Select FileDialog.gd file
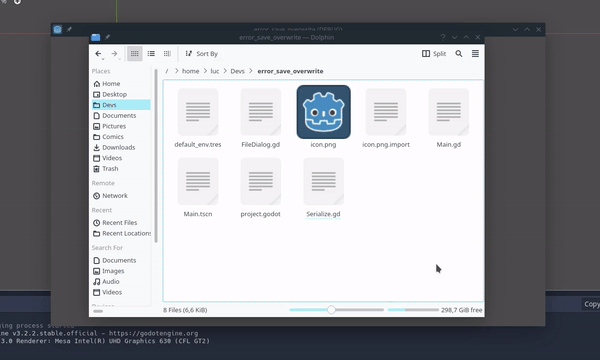600x360 pixels. [x=261, y=118]
